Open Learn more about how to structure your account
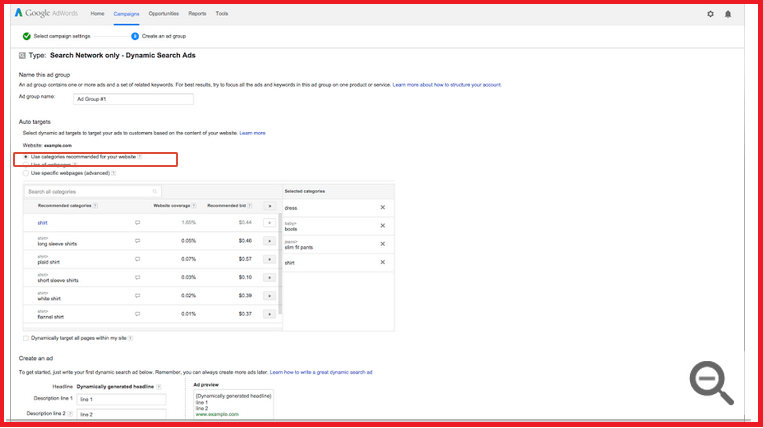The image size is (763, 428). coord(447,85)
